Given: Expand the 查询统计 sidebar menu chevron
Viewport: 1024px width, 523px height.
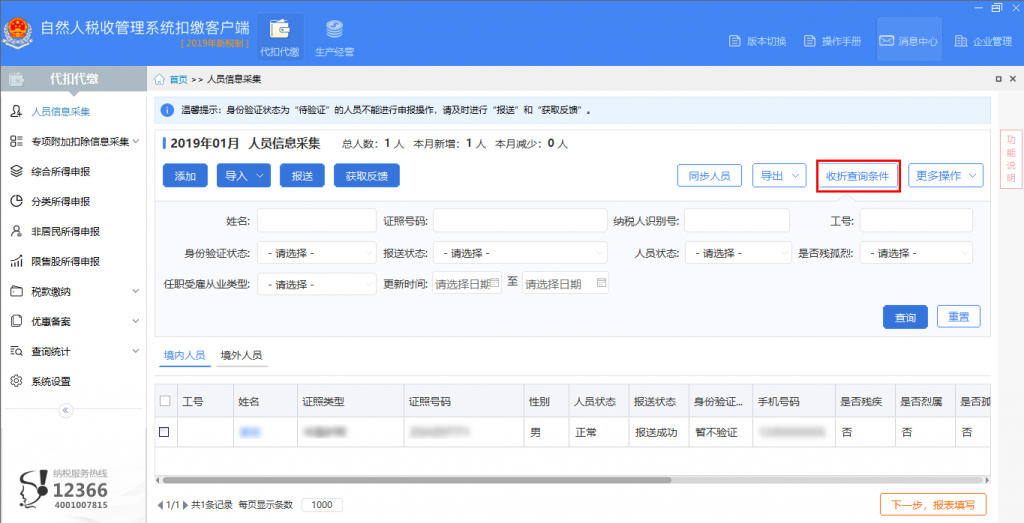Looking at the screenshot, I should pyautogui.click(x=136, y=351).
